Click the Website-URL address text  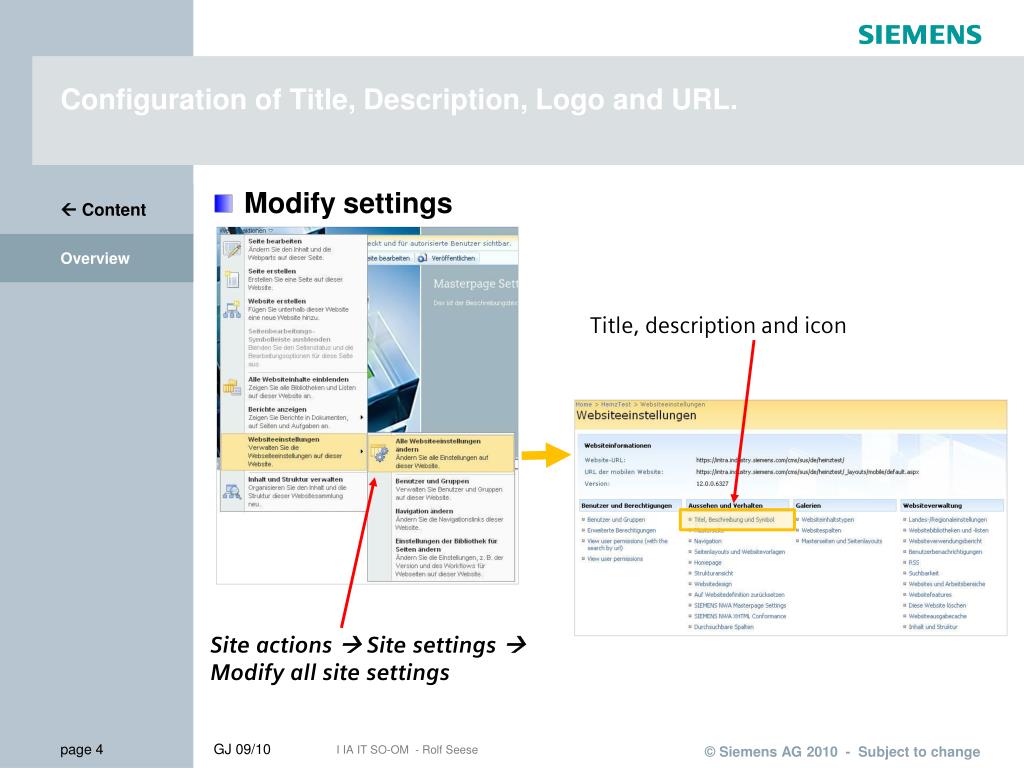(770, 460)
